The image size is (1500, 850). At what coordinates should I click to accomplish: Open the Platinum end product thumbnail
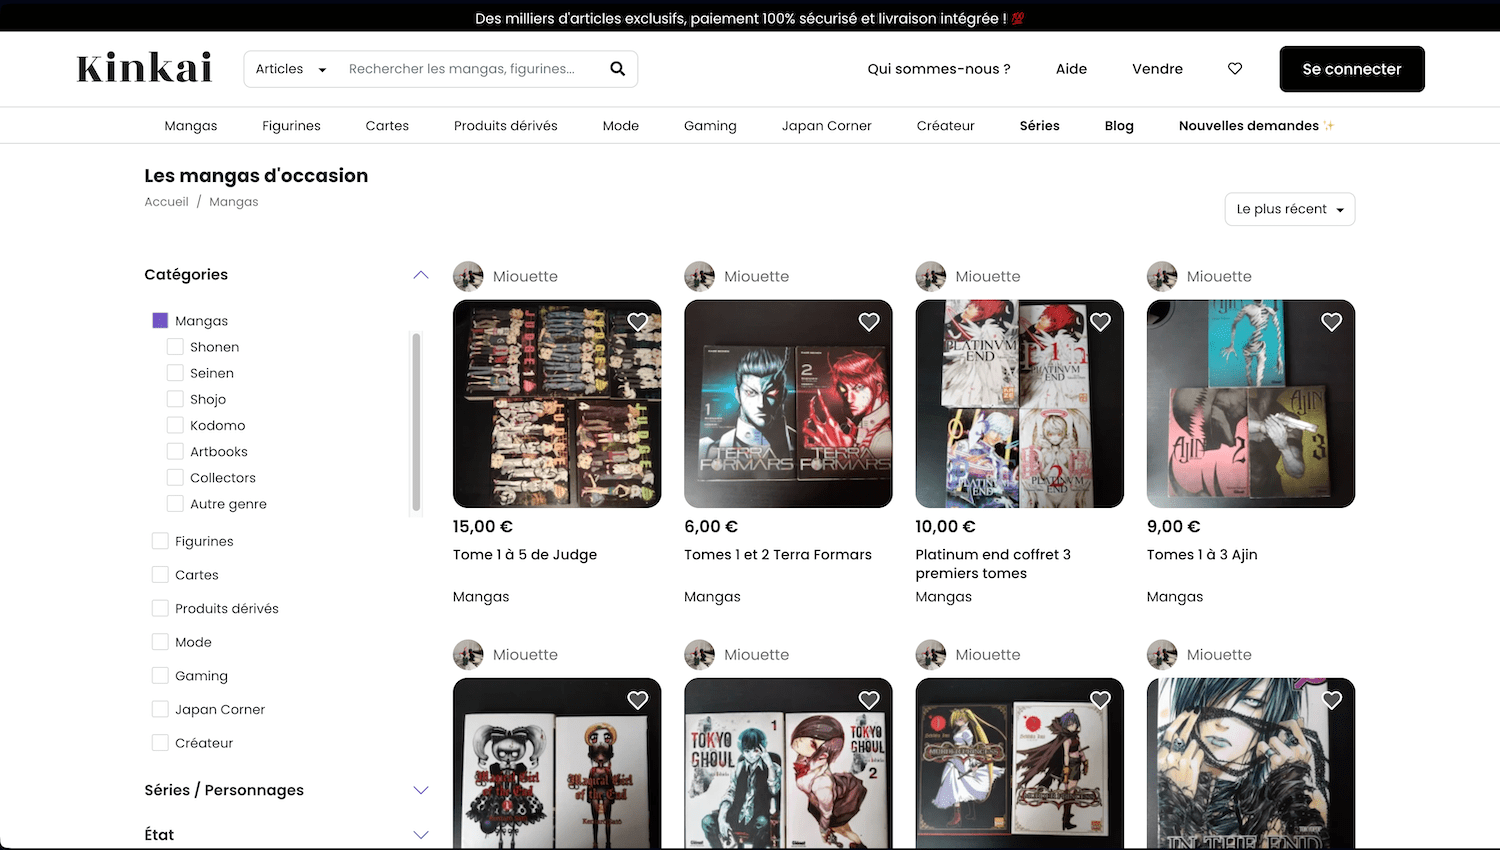pos(1020,404)
